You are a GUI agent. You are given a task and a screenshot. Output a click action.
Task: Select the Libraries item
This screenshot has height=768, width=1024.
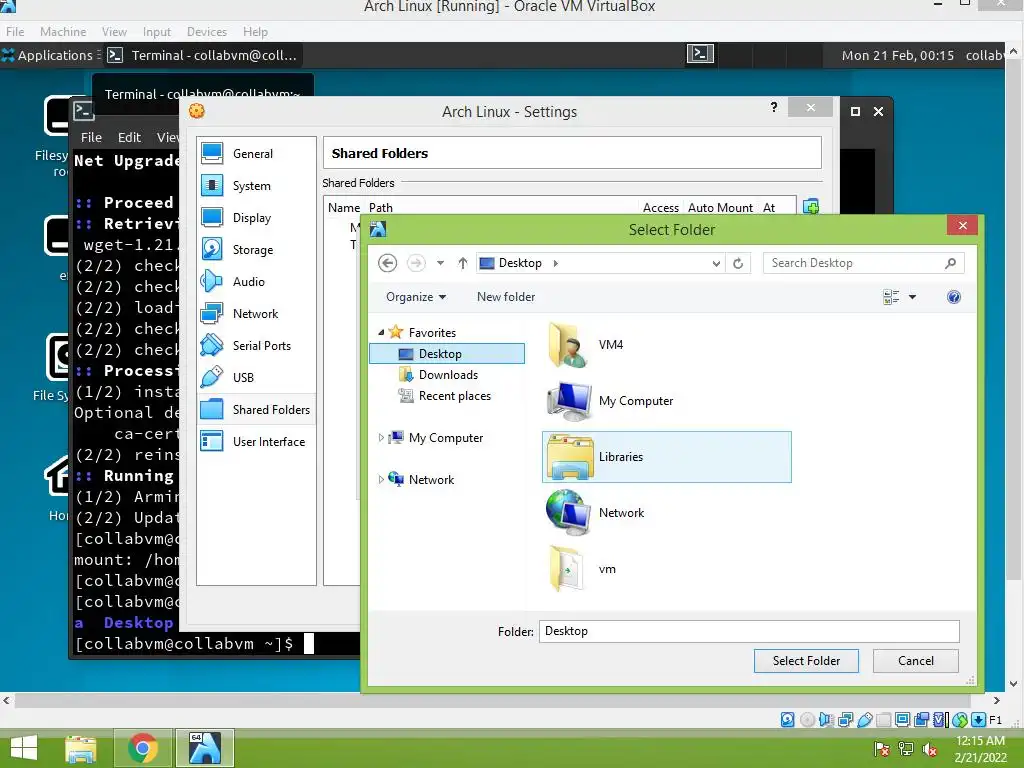click(667, 457)
